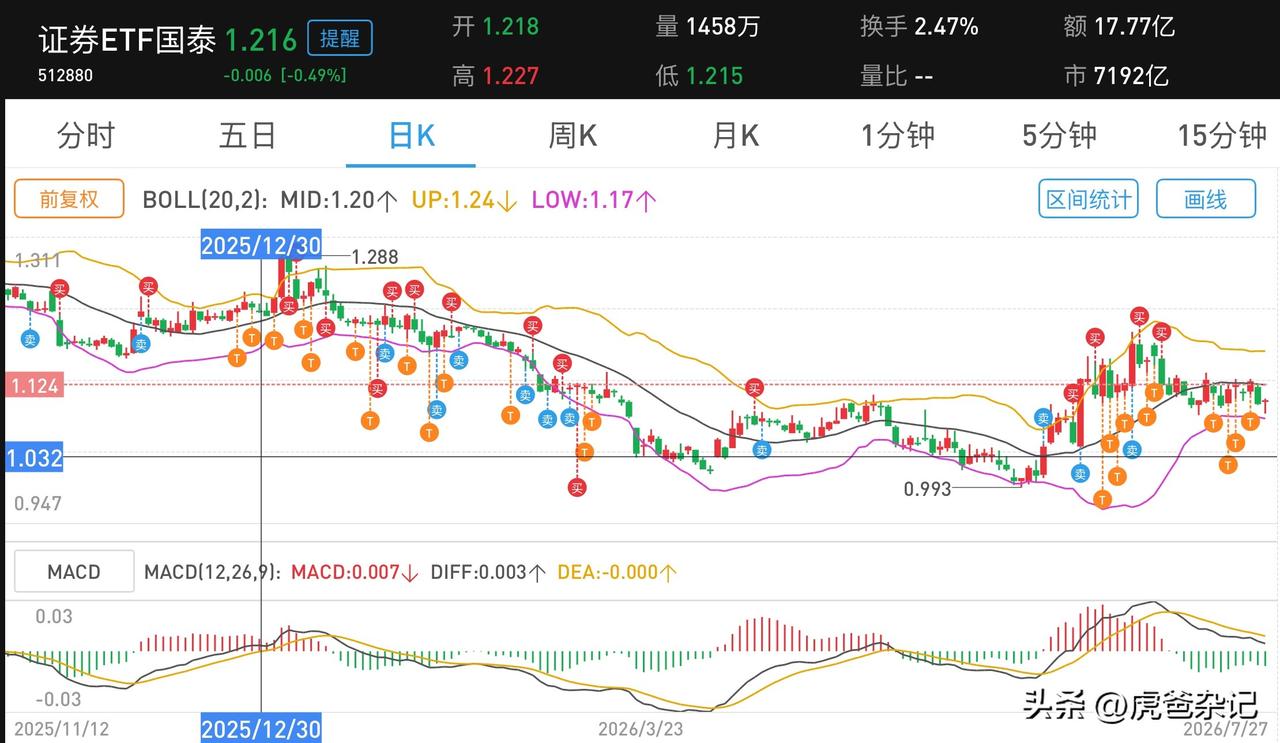The image size is (1280, 743).
Task: Show the 1分钟 chart
Action: click(897, 135)
